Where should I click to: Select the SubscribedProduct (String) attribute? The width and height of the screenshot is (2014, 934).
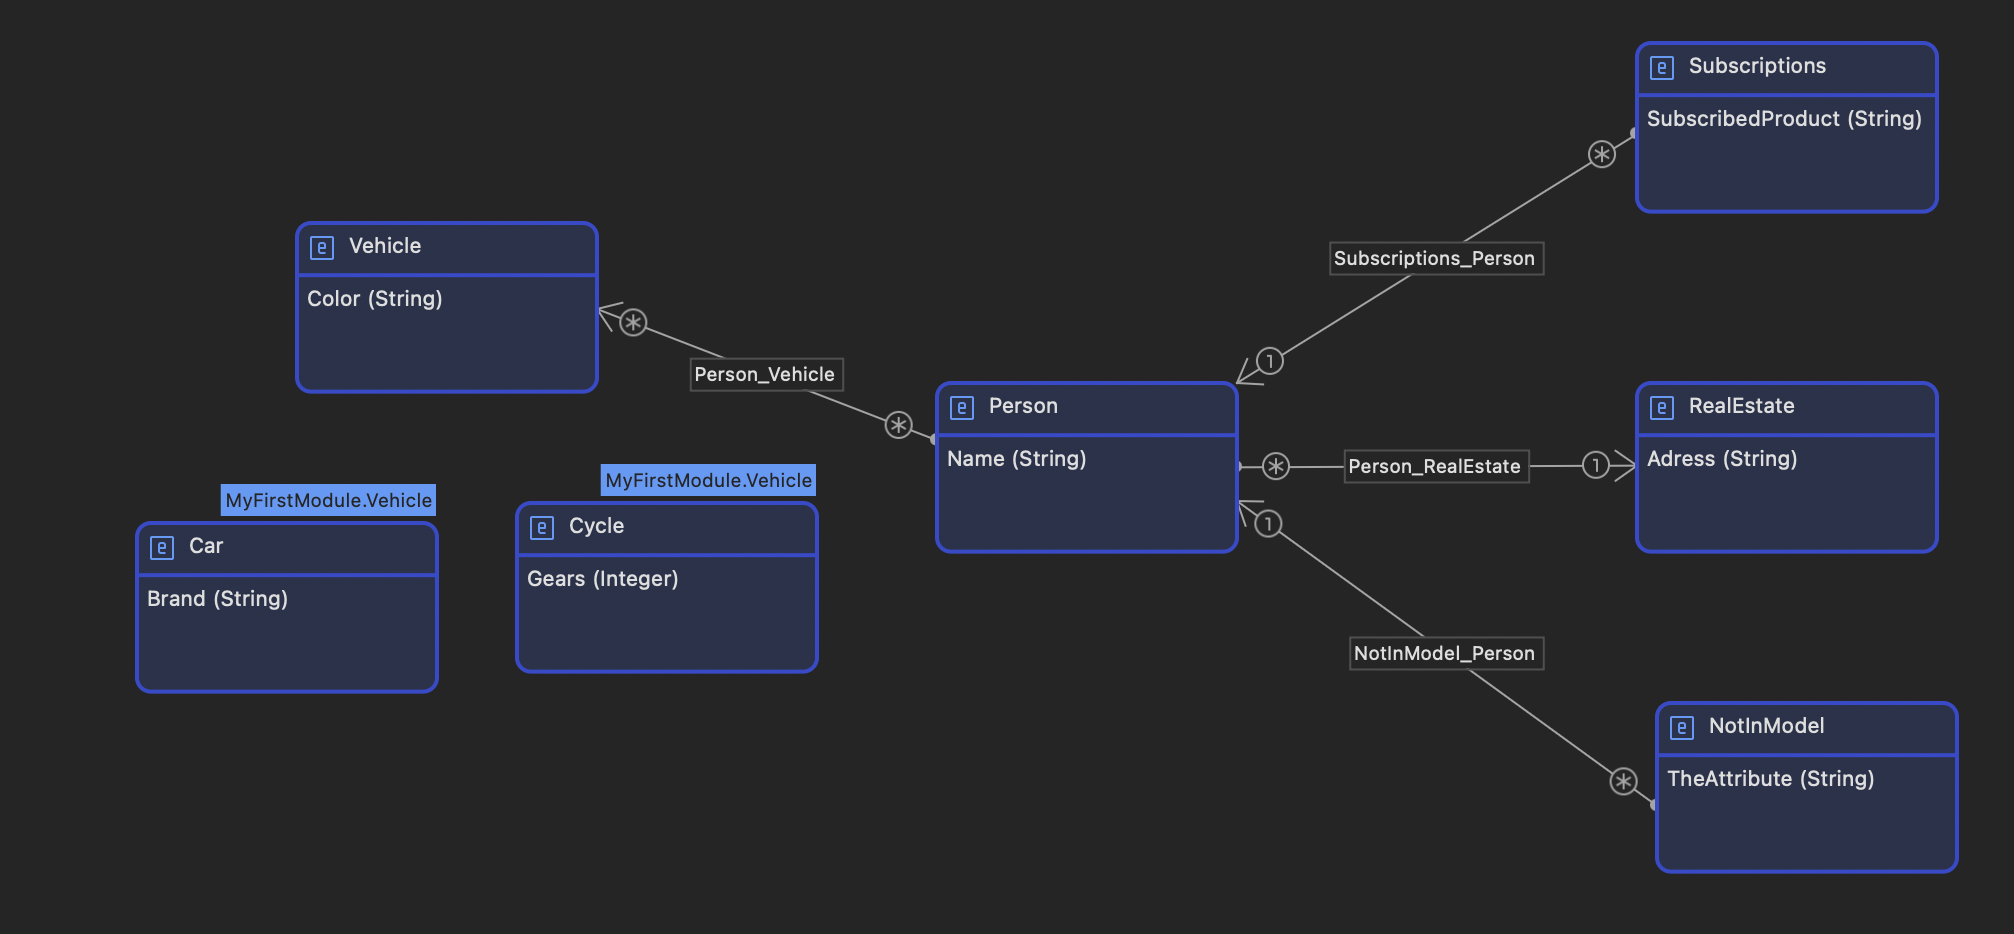1784,119
